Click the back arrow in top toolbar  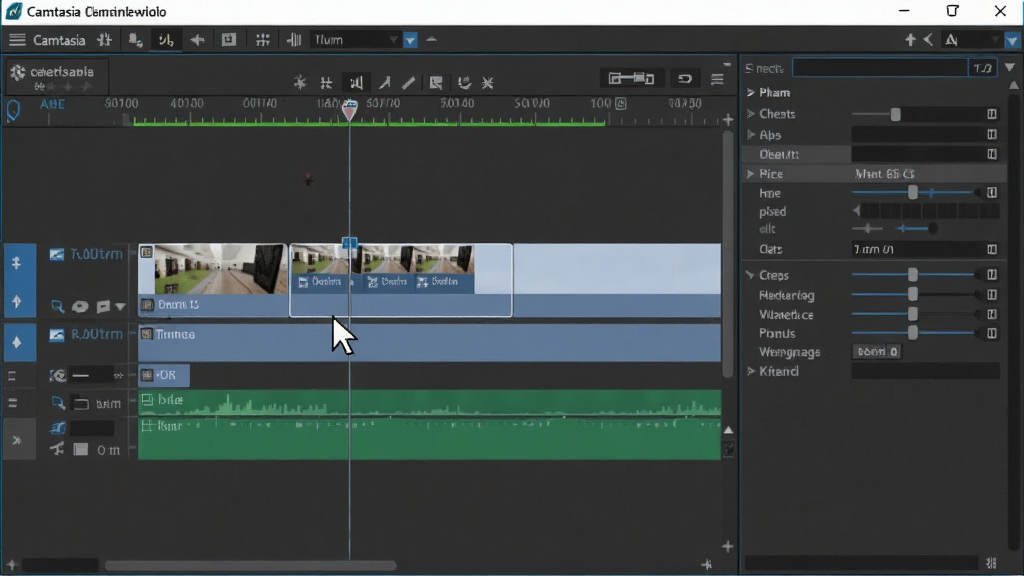pos(197,40)
